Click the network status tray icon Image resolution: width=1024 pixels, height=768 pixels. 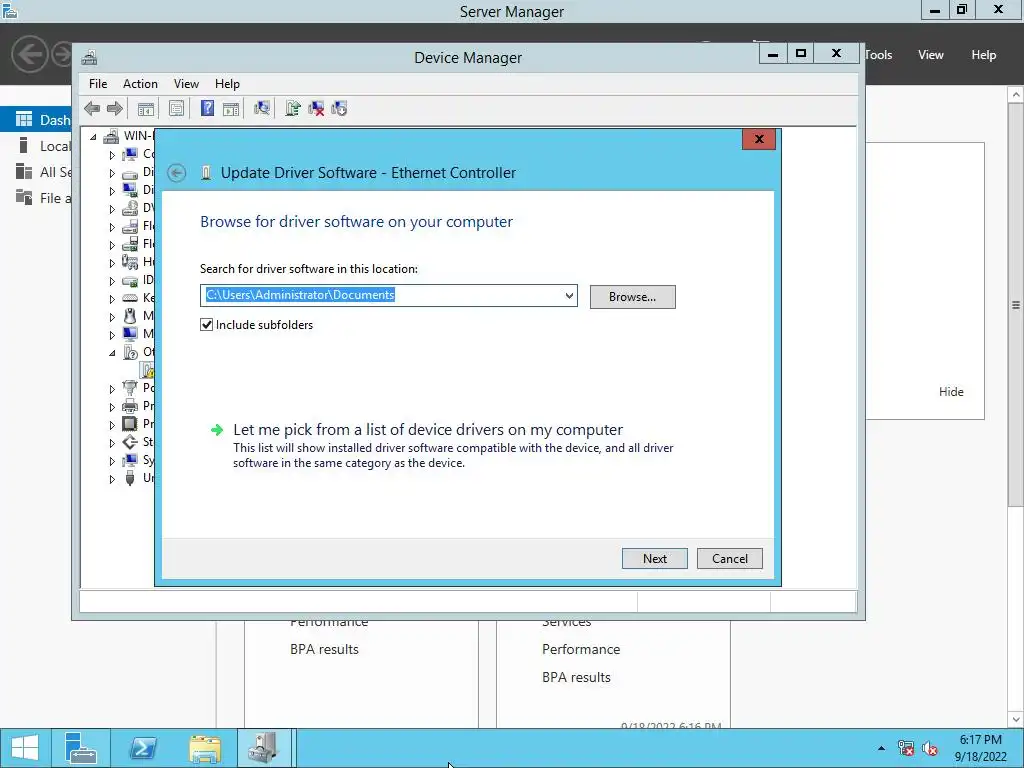[905, 748]
